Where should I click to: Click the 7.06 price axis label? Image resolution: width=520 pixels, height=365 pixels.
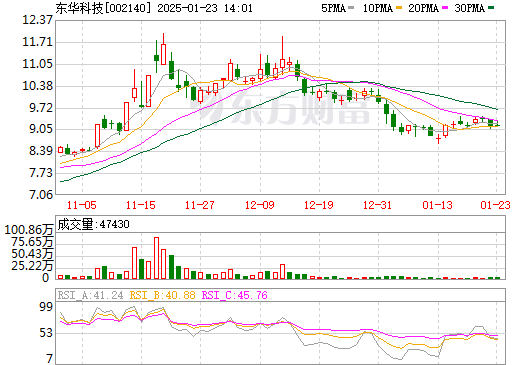[x=41, y=194]
